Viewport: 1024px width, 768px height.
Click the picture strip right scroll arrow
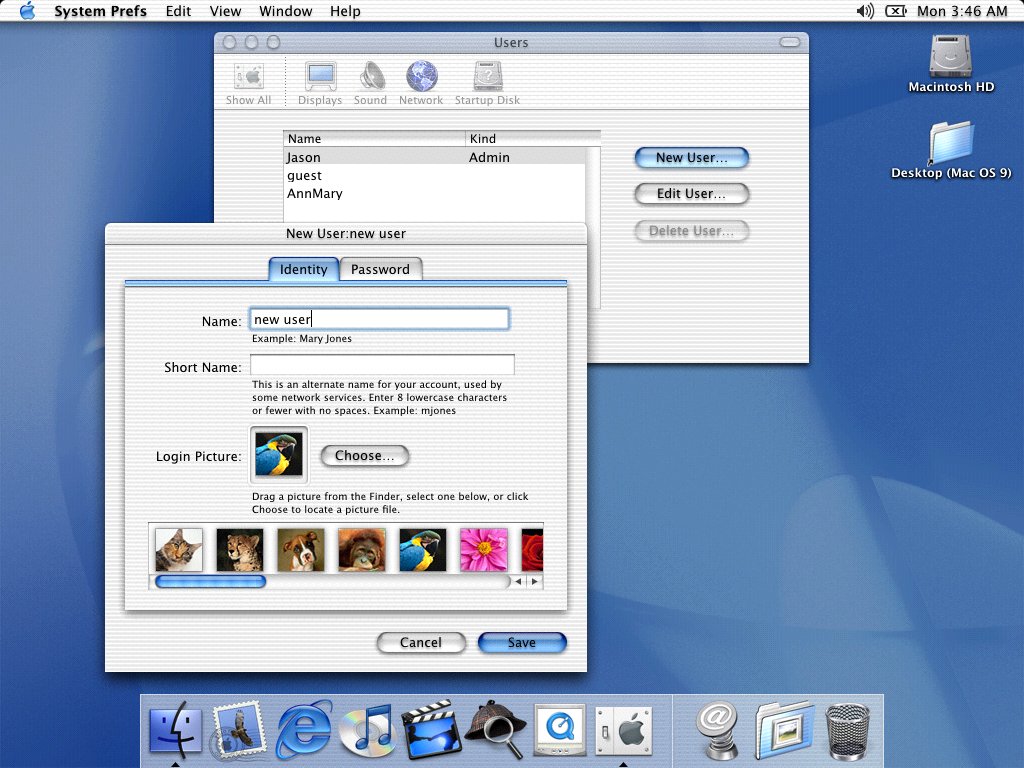(535, 581)
